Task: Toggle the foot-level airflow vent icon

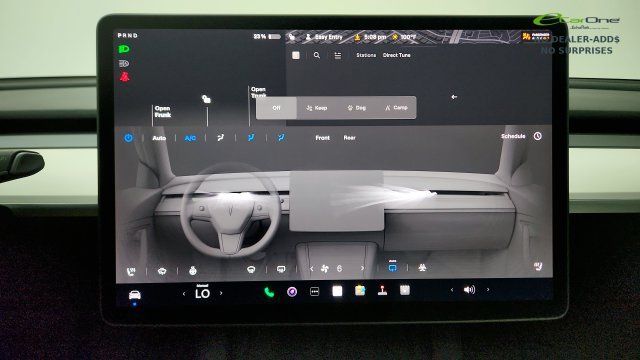Action: point(281,138)
